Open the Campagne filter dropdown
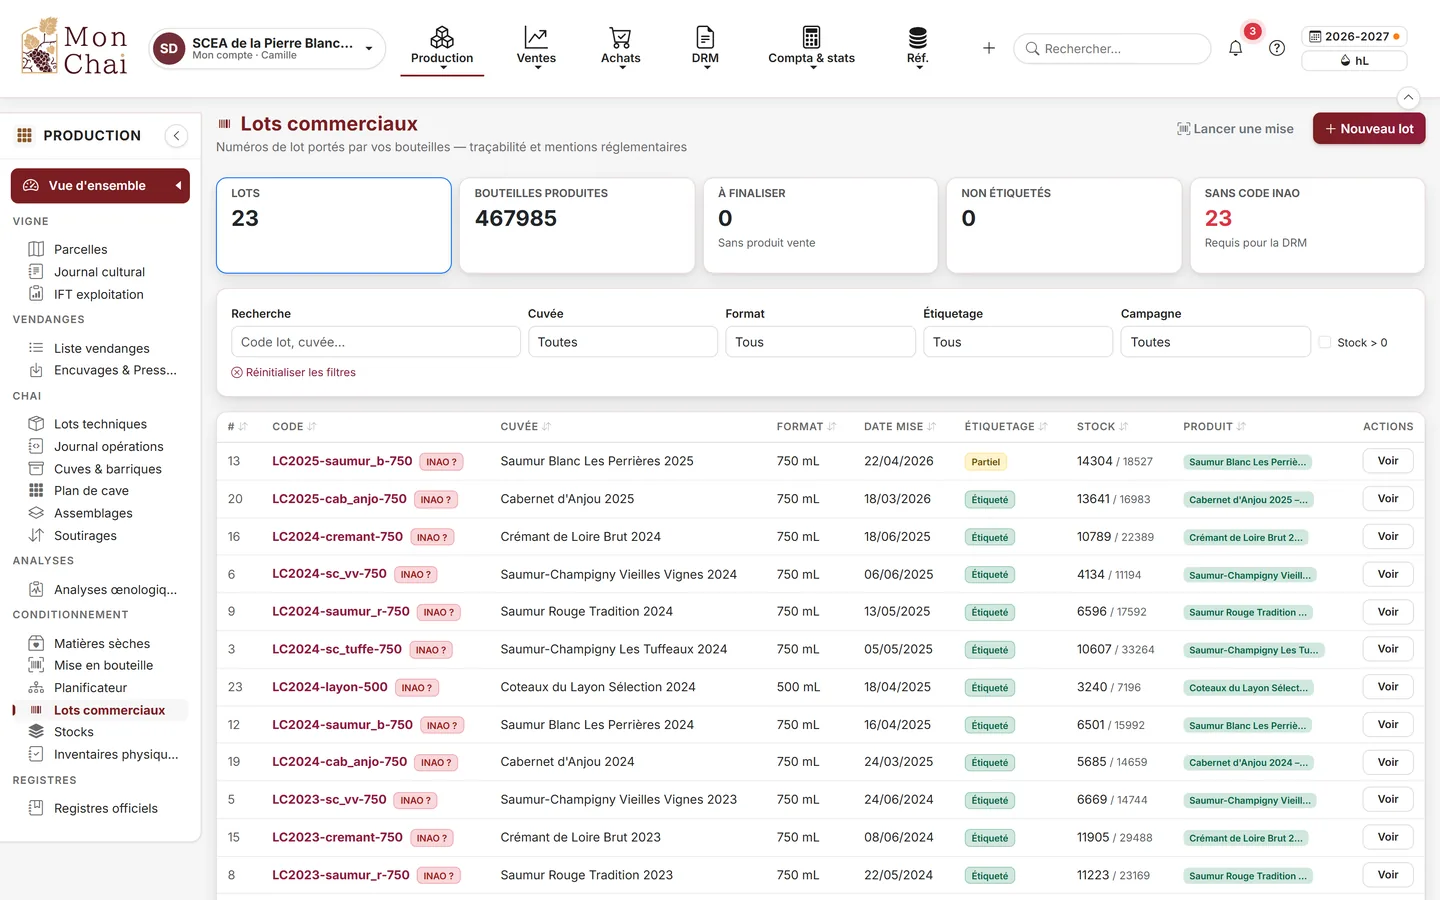 [x=1215, y=342]
